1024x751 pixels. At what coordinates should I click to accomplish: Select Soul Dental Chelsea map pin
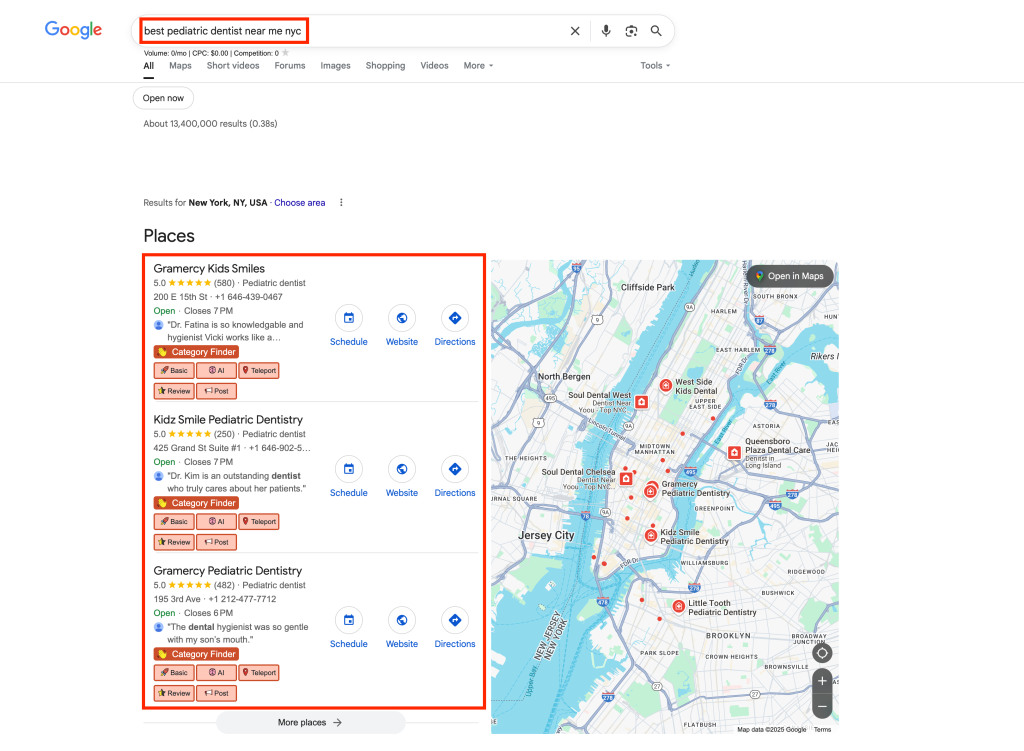[626, 479]
